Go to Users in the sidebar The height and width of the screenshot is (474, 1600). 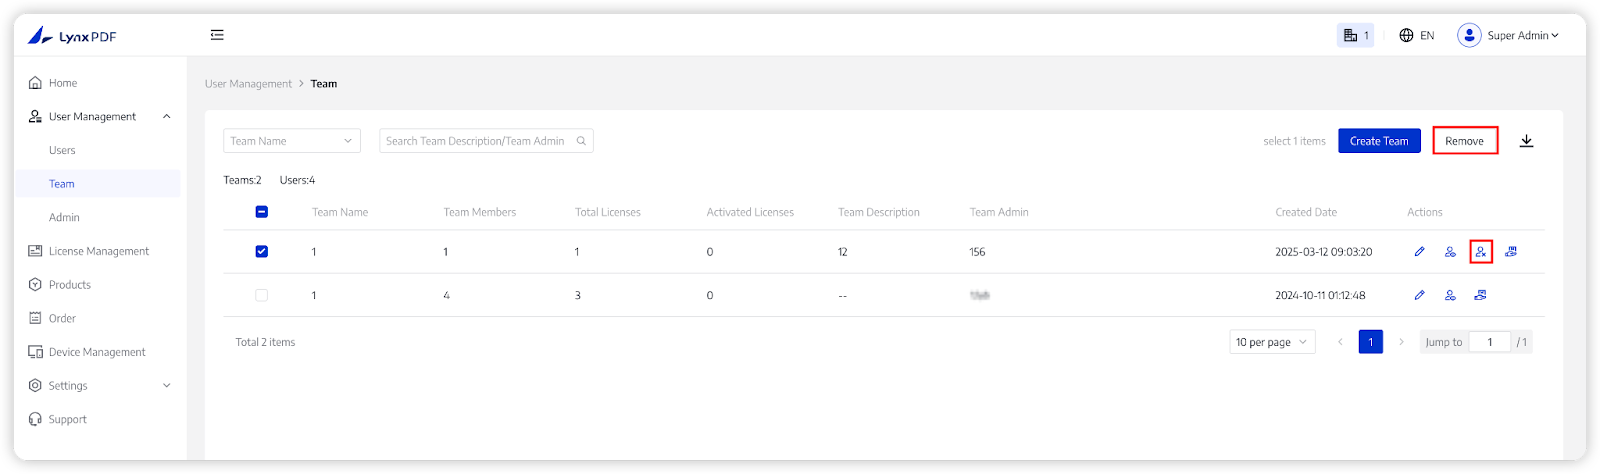tap(62, 150)
